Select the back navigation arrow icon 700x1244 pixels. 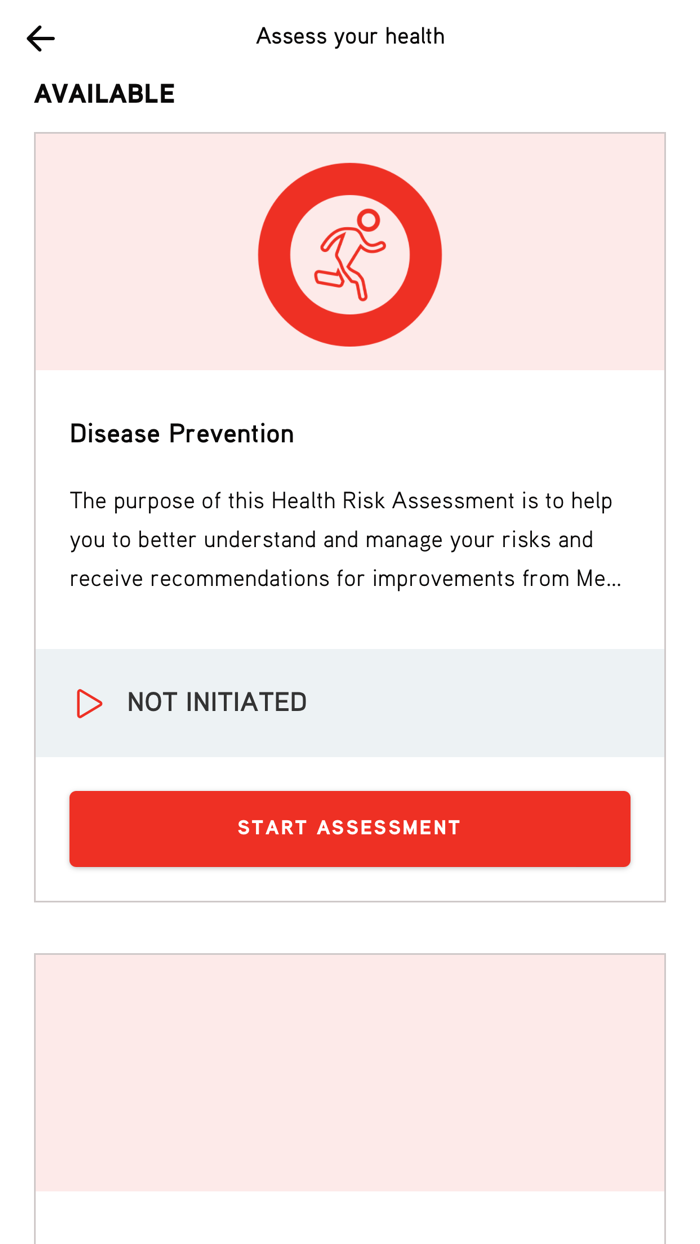[39, 37]
